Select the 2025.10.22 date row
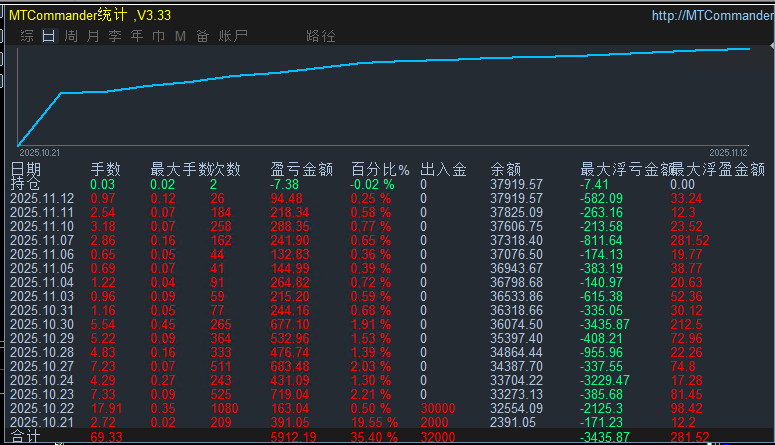This screenshot has height=445, width=775. (42, 408)
